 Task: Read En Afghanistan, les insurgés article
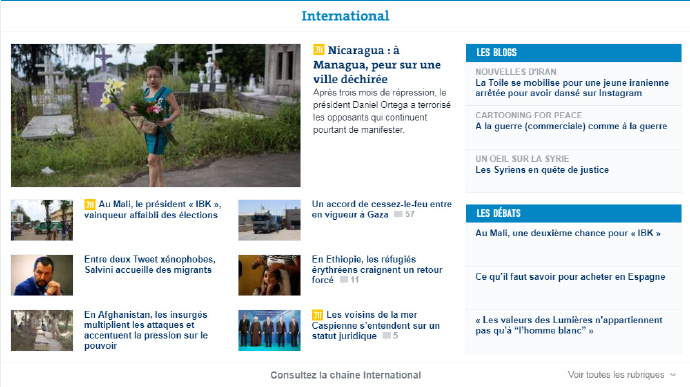tap(146, 330)
